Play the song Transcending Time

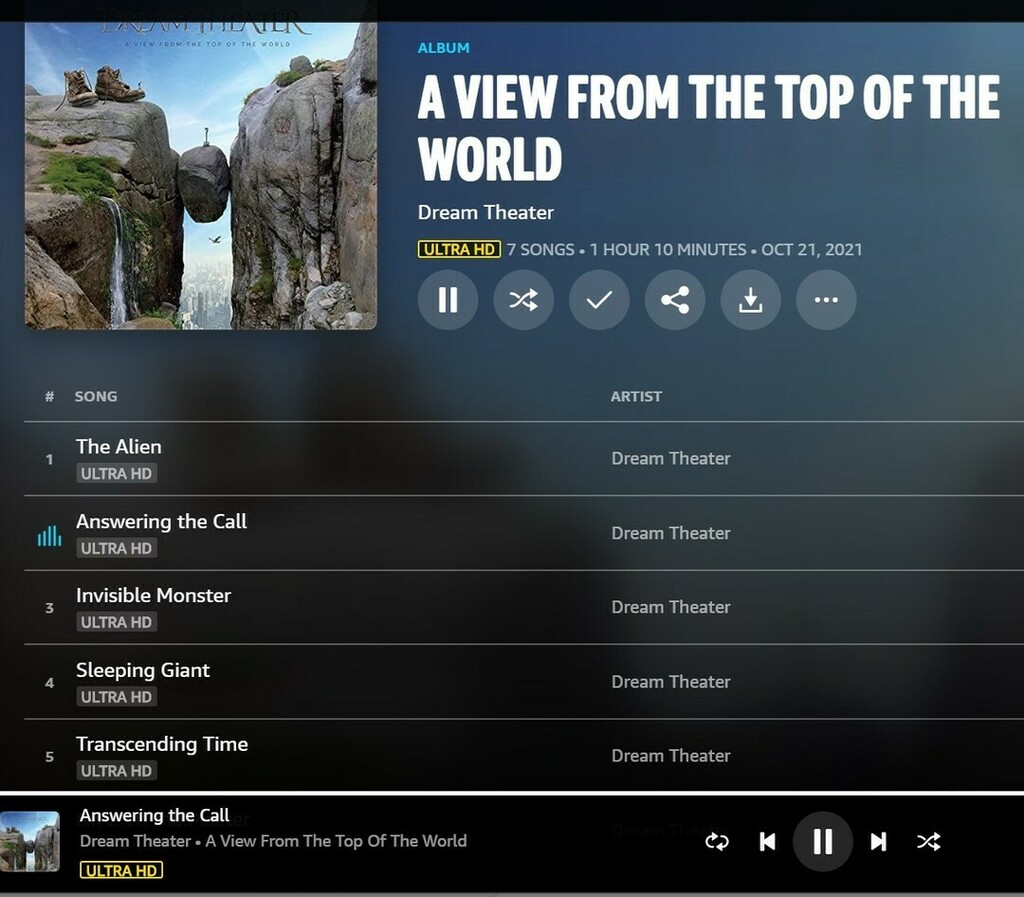[162, 744]
